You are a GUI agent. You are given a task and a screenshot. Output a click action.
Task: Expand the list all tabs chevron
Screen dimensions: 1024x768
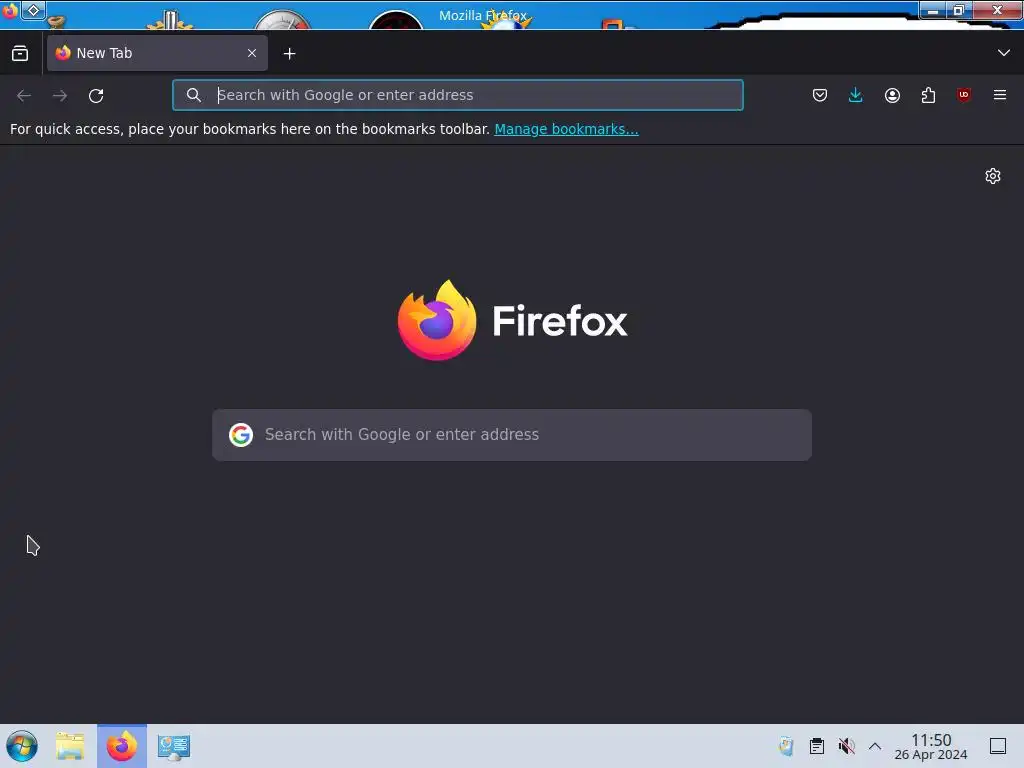(1004, 53)
